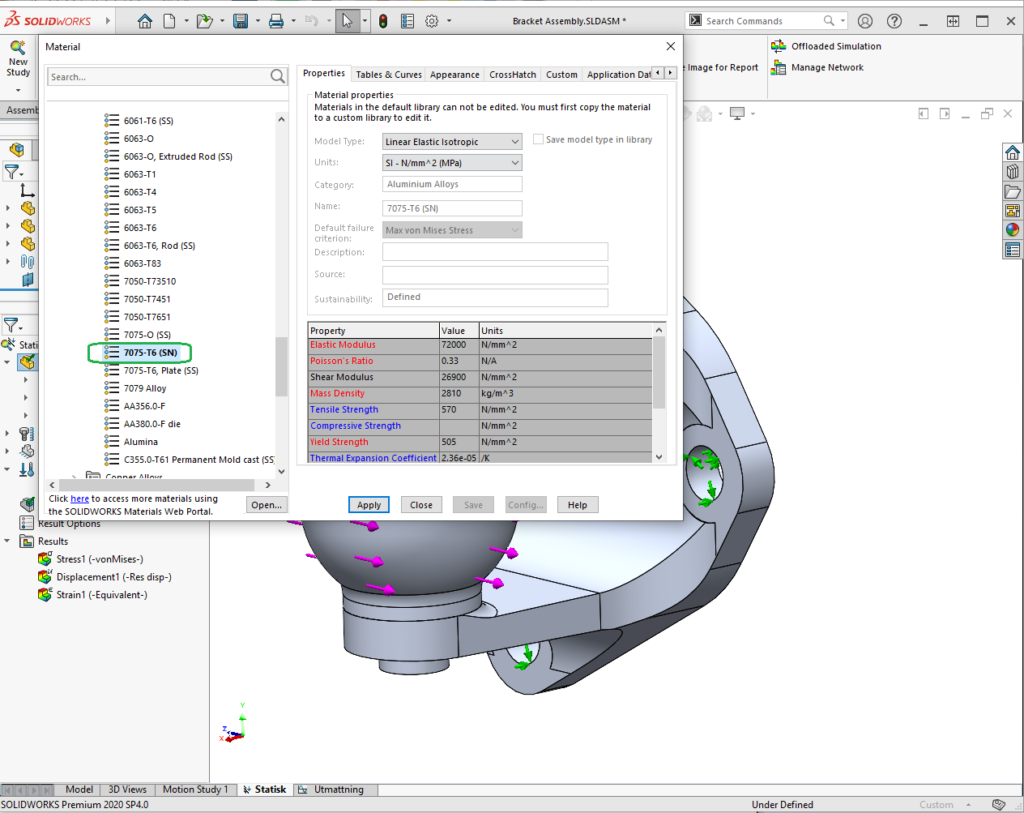This screenshot has width=1024, height=813.
Task: Open the Stress1 (-vonMises-) result plot
Action: coord(98,559)
